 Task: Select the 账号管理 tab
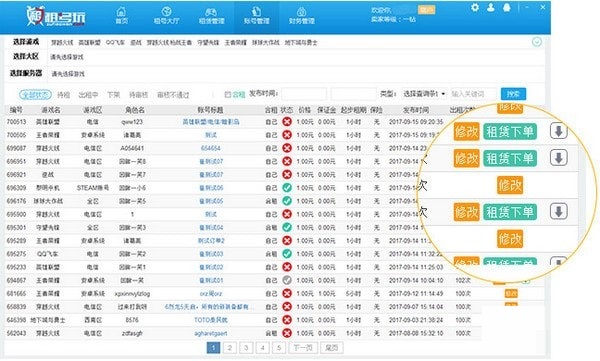pyautogui.click(x=256, y=16)
